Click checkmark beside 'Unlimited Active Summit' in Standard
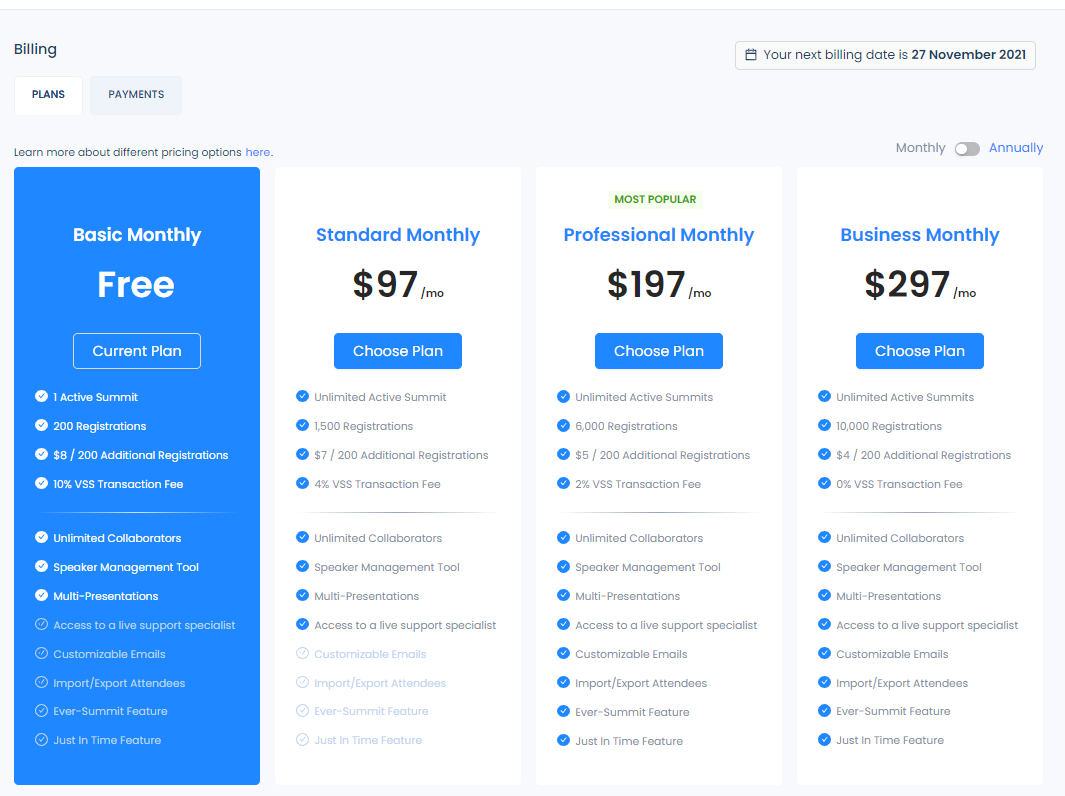The width and height of the screenshot is (1065, 796). tap(302, 396)
